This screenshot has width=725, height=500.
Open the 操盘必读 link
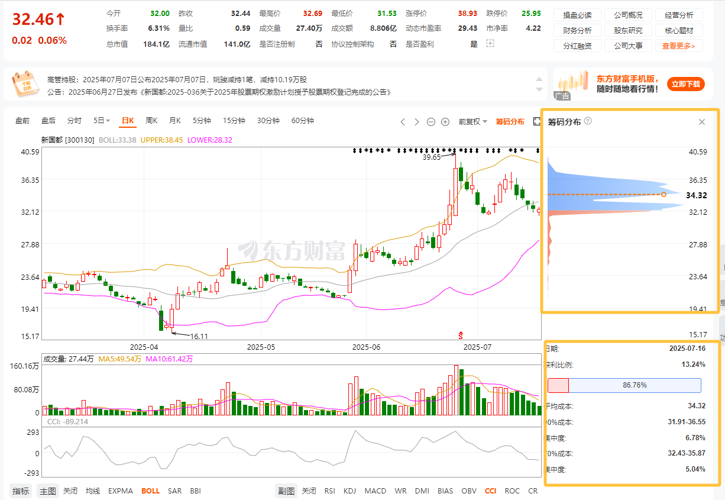click(x=578, y=15)
